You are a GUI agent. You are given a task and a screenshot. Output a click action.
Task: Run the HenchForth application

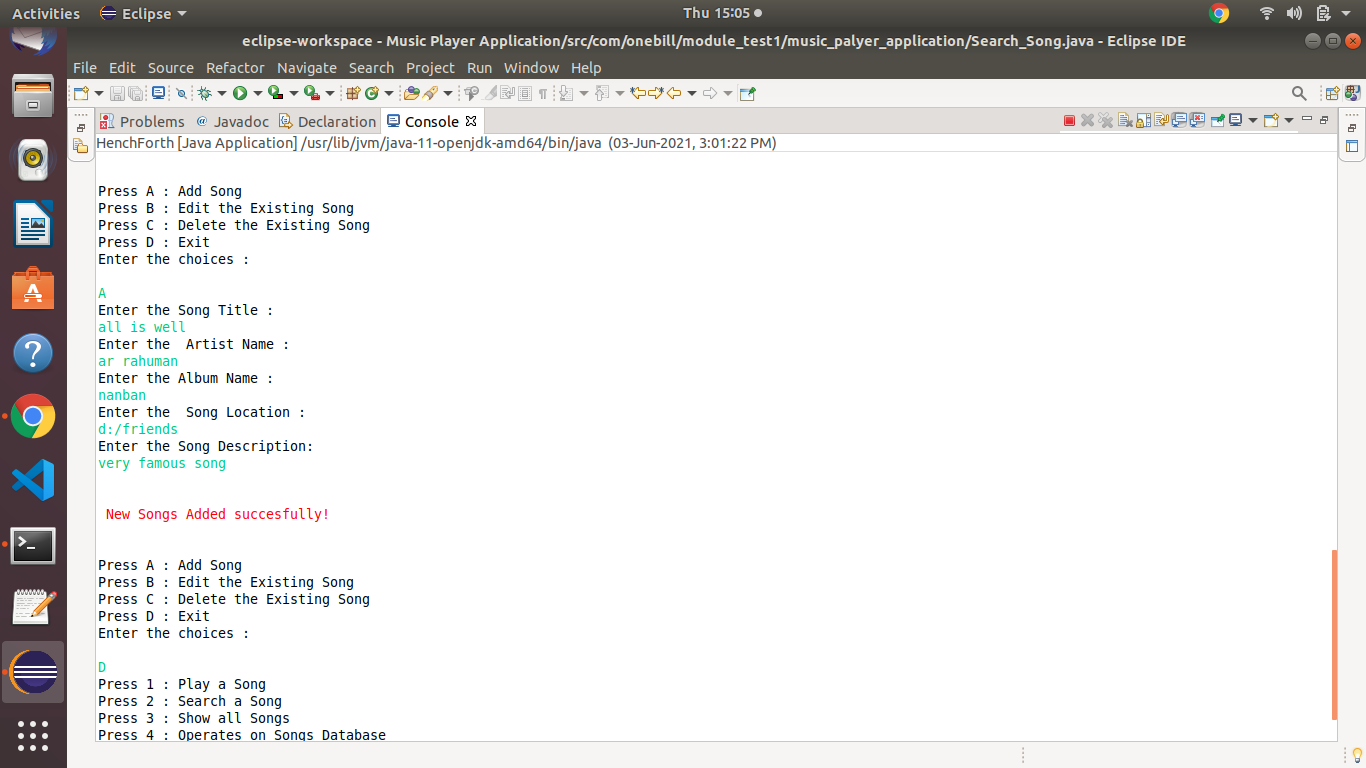(x=240, y=92)
